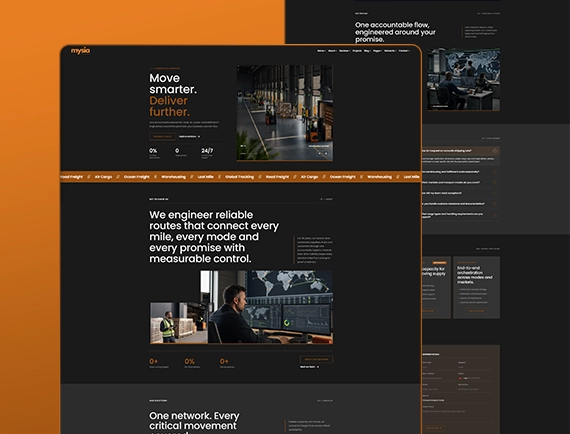570x434 pixels.
Task: Open the Projects nav item
Action: coord(357,51)
